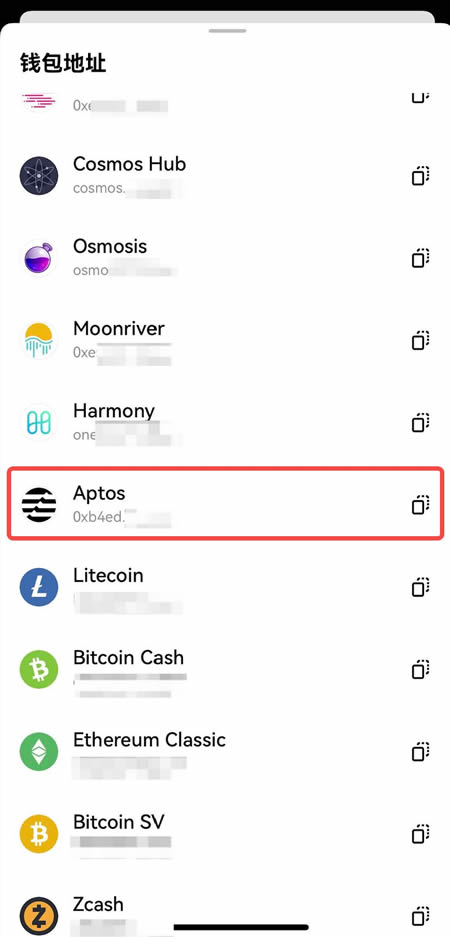Copy the Bitcoin SV address

[421, 833]
